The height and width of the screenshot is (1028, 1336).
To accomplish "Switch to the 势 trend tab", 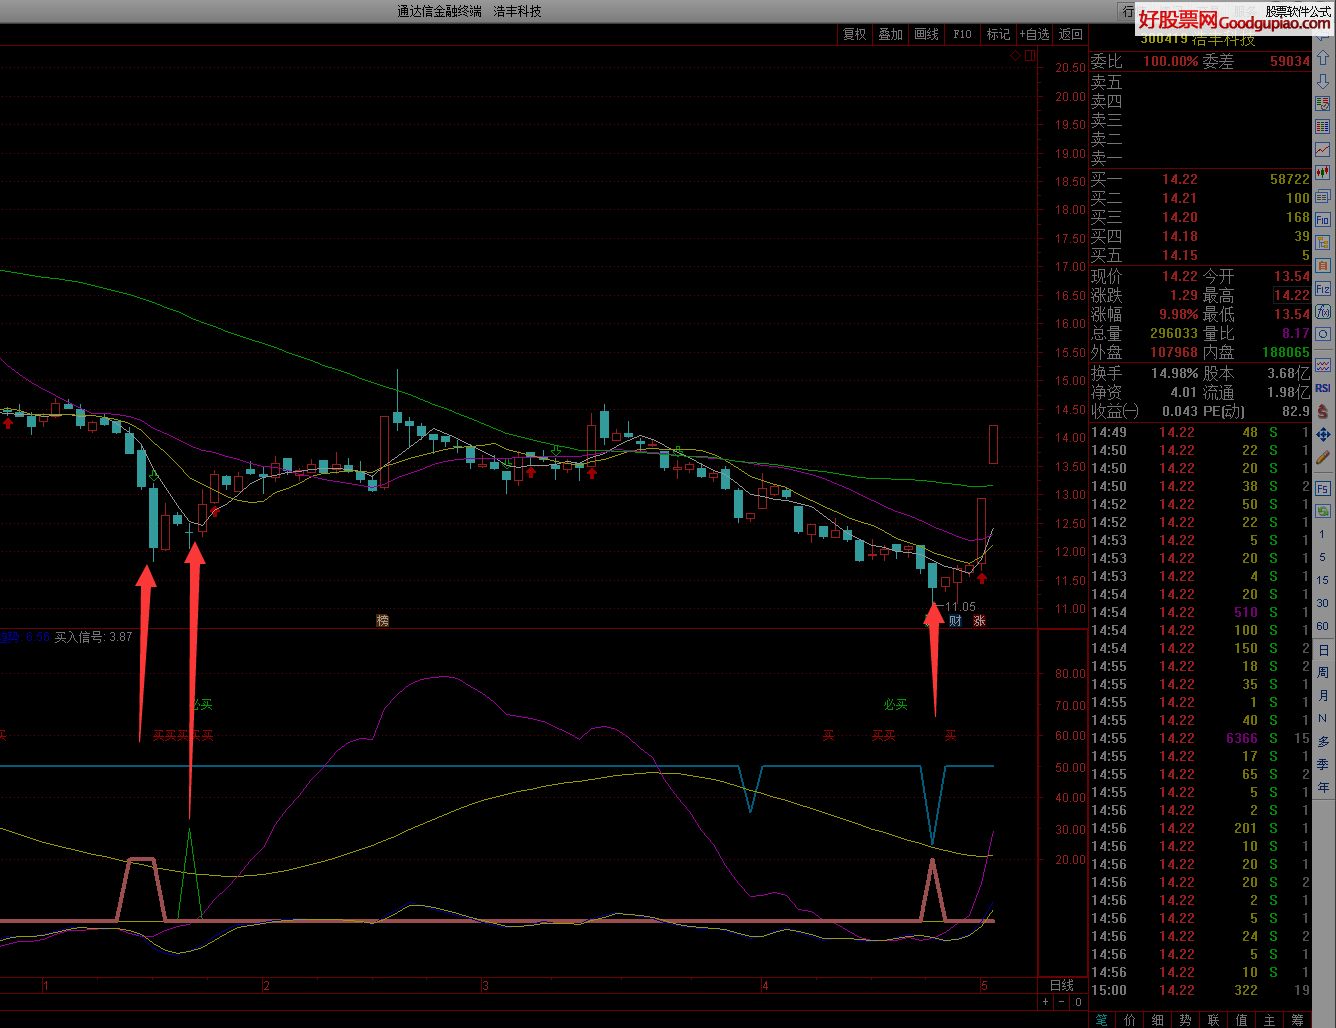I will point(1185,1020).
